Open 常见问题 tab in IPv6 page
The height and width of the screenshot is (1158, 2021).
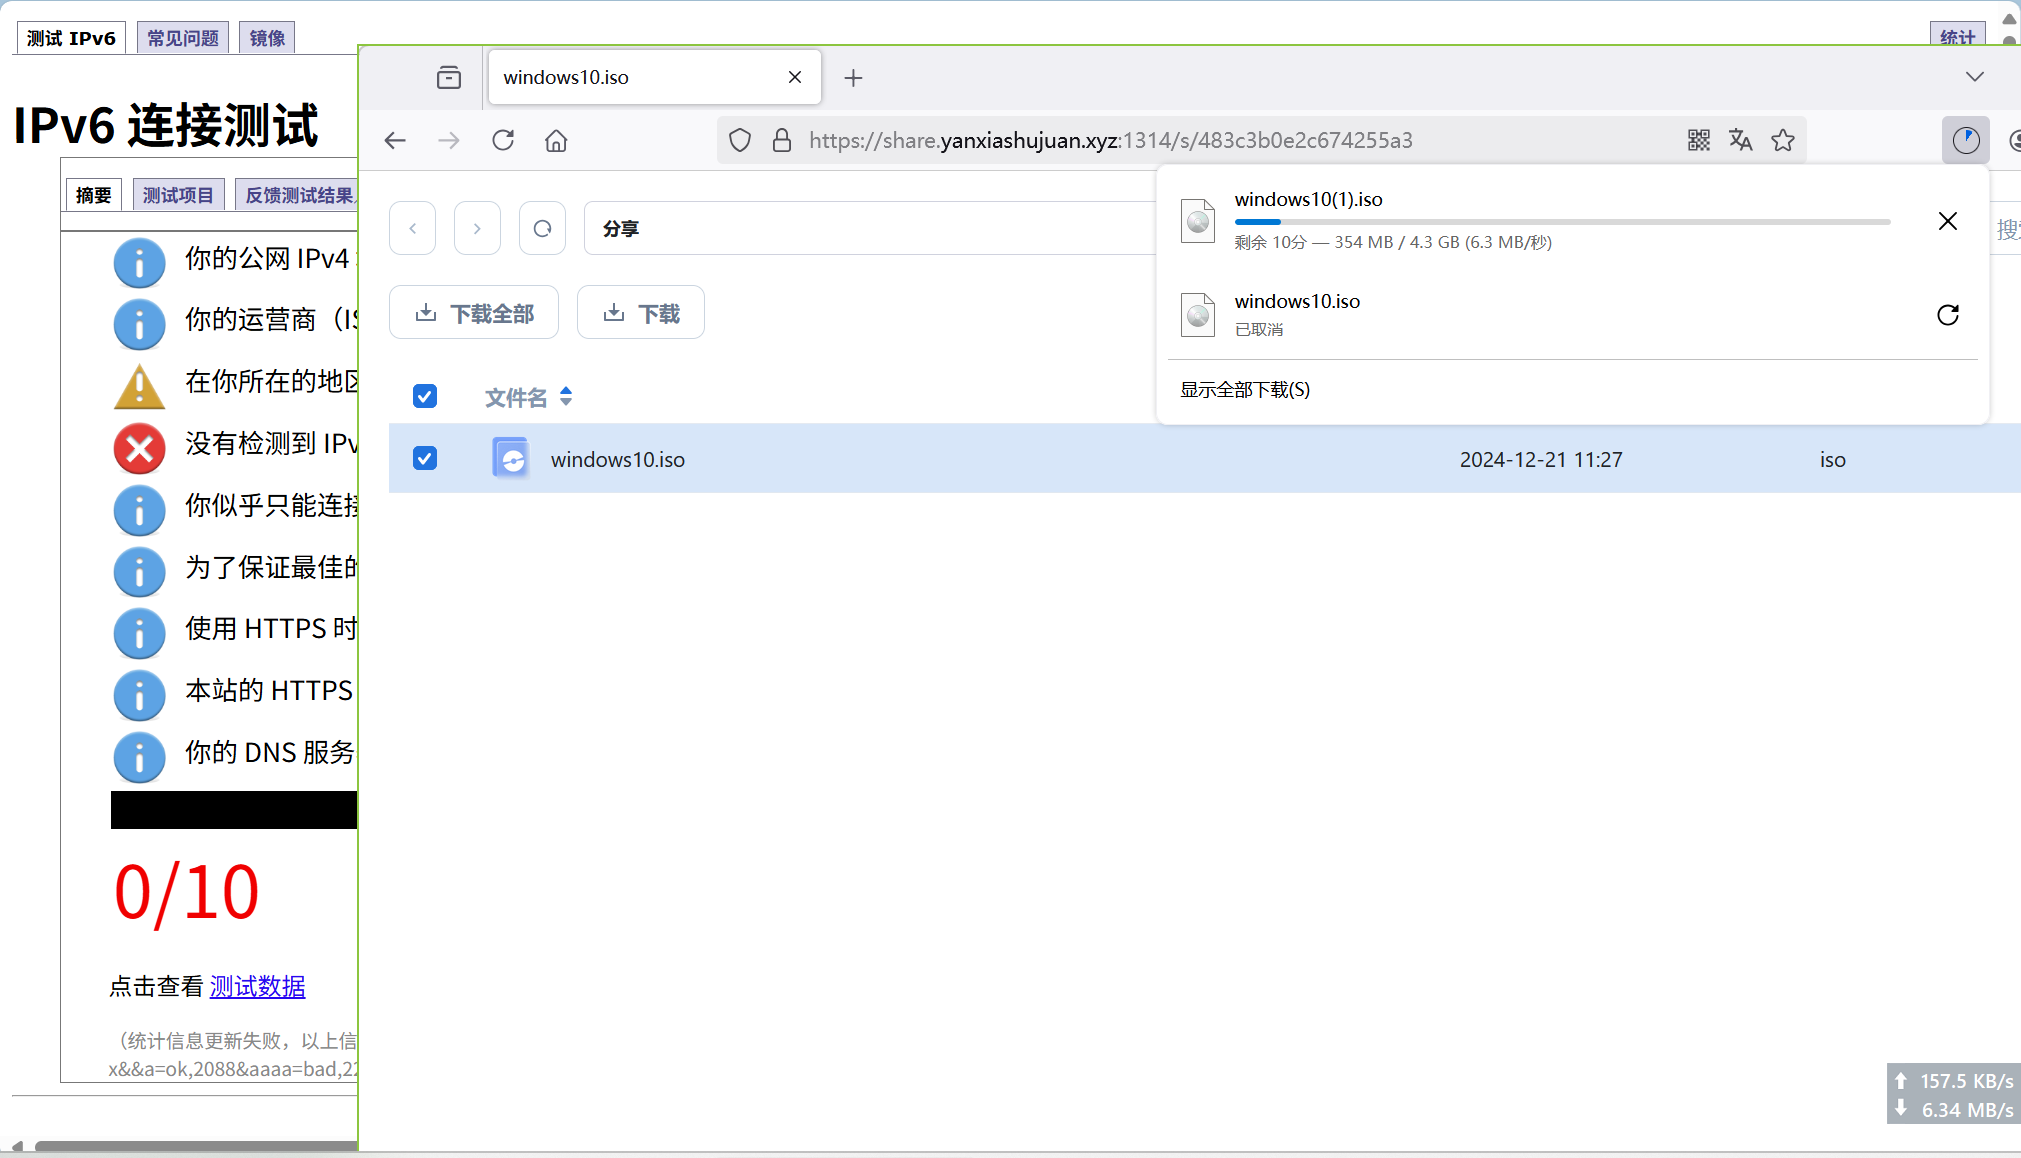[183, 38]
